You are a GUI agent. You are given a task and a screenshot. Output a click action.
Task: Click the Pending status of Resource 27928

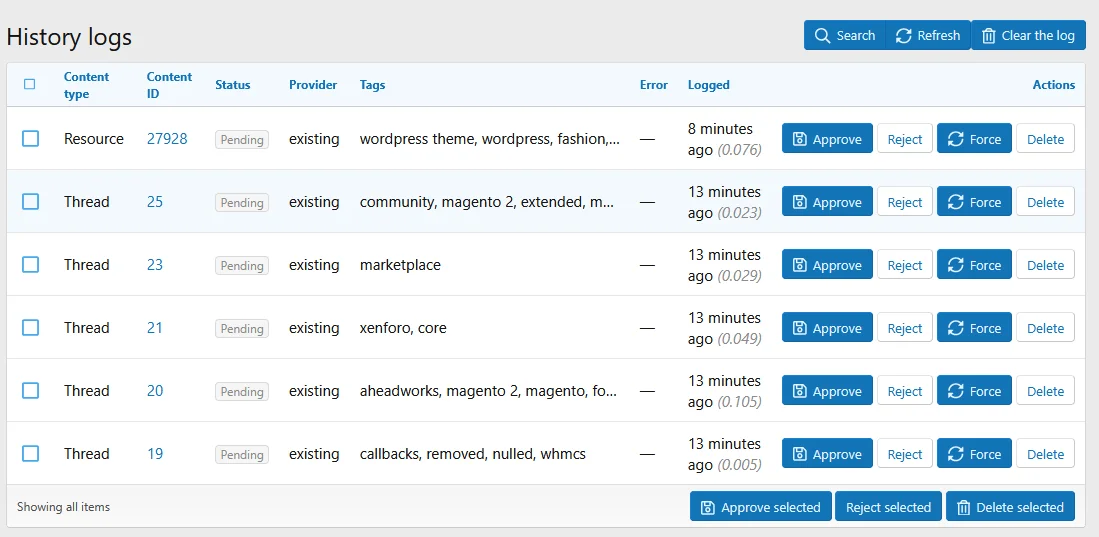(x=242, y=140)
